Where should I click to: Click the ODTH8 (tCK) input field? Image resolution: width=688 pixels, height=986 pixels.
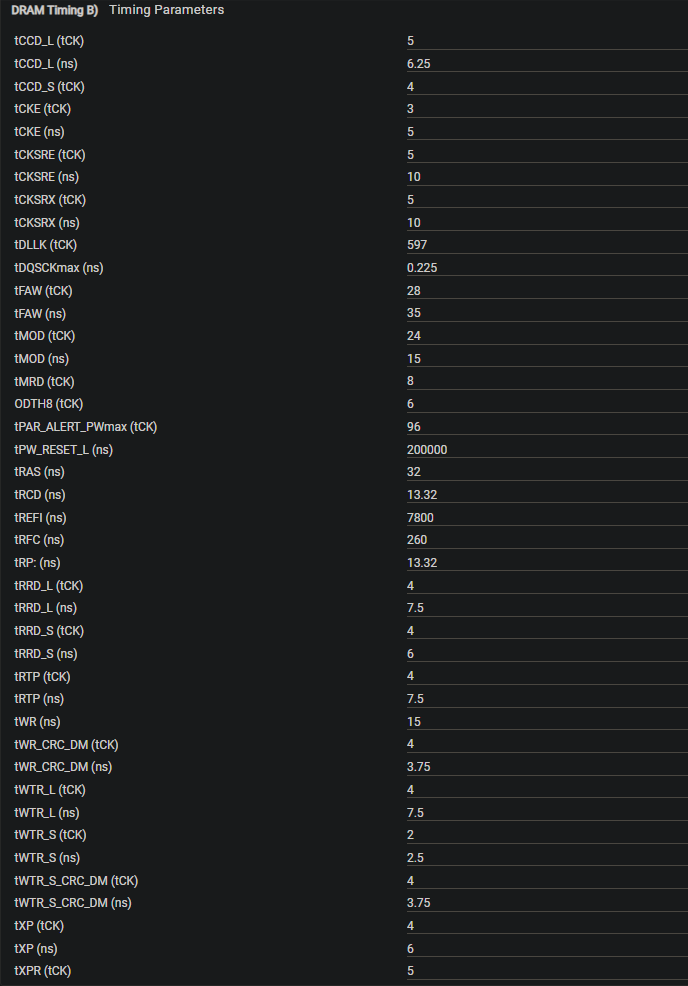tap(547, 404)
